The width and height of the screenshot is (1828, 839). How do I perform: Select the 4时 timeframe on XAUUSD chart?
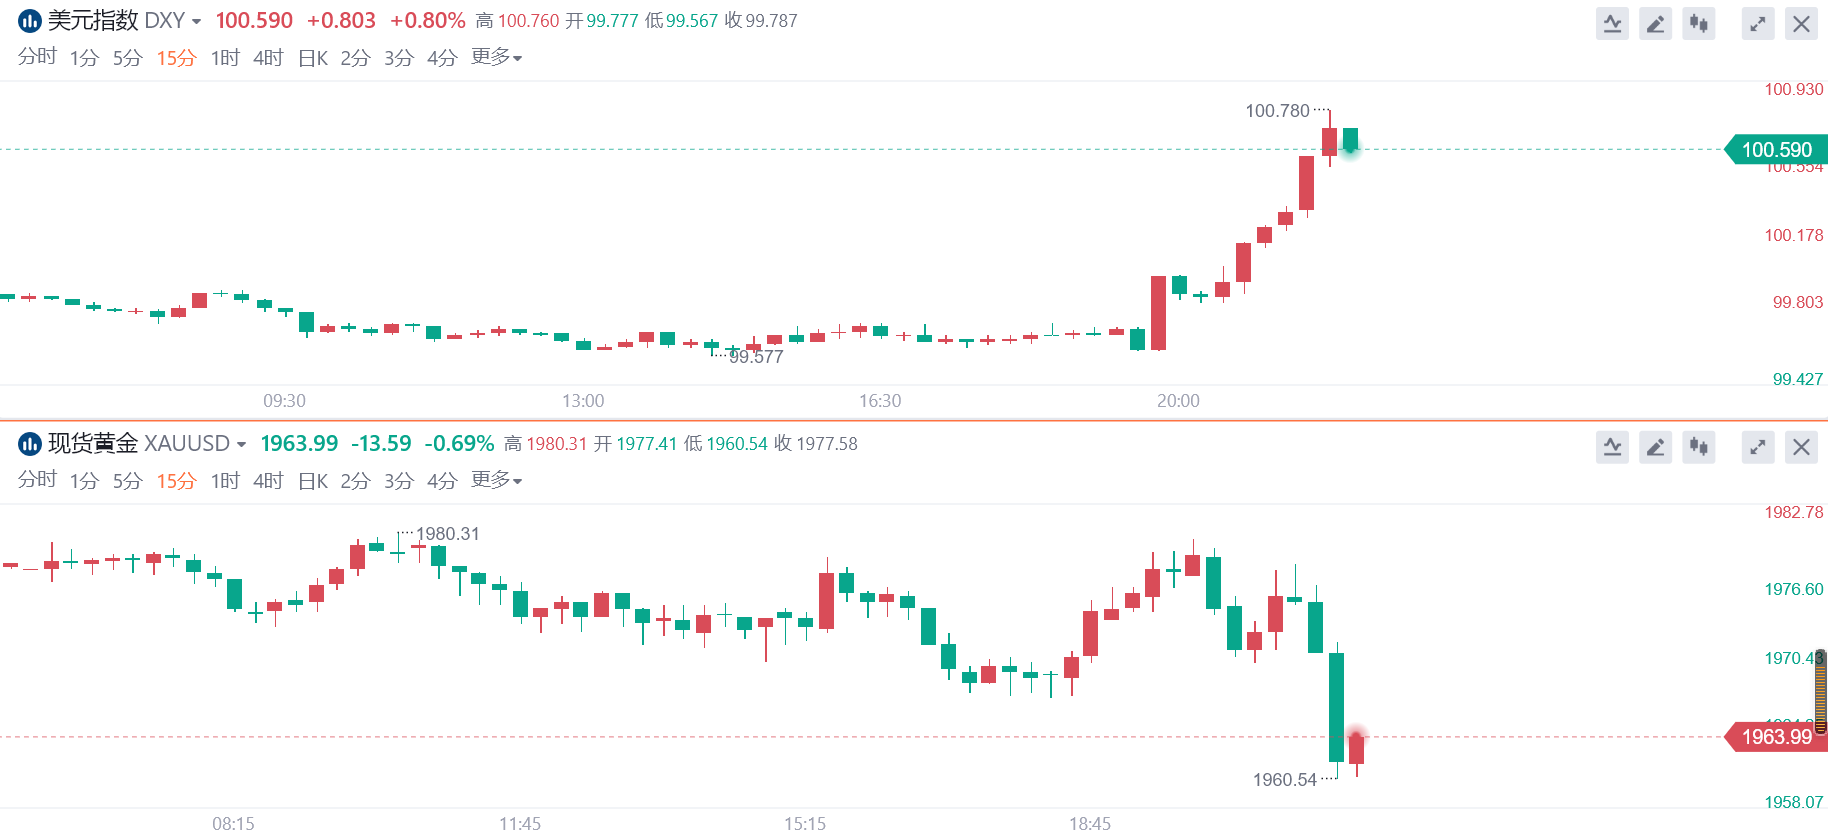[x=268, y=481]
